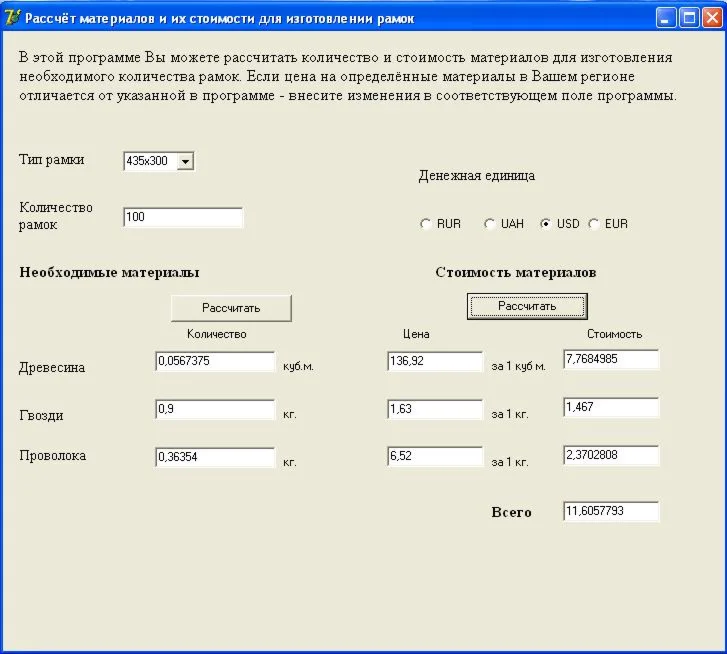Click the куб.м. unit label
This screenshot has height=654, width=727.
pyautogui.click(x=298, y=366)
